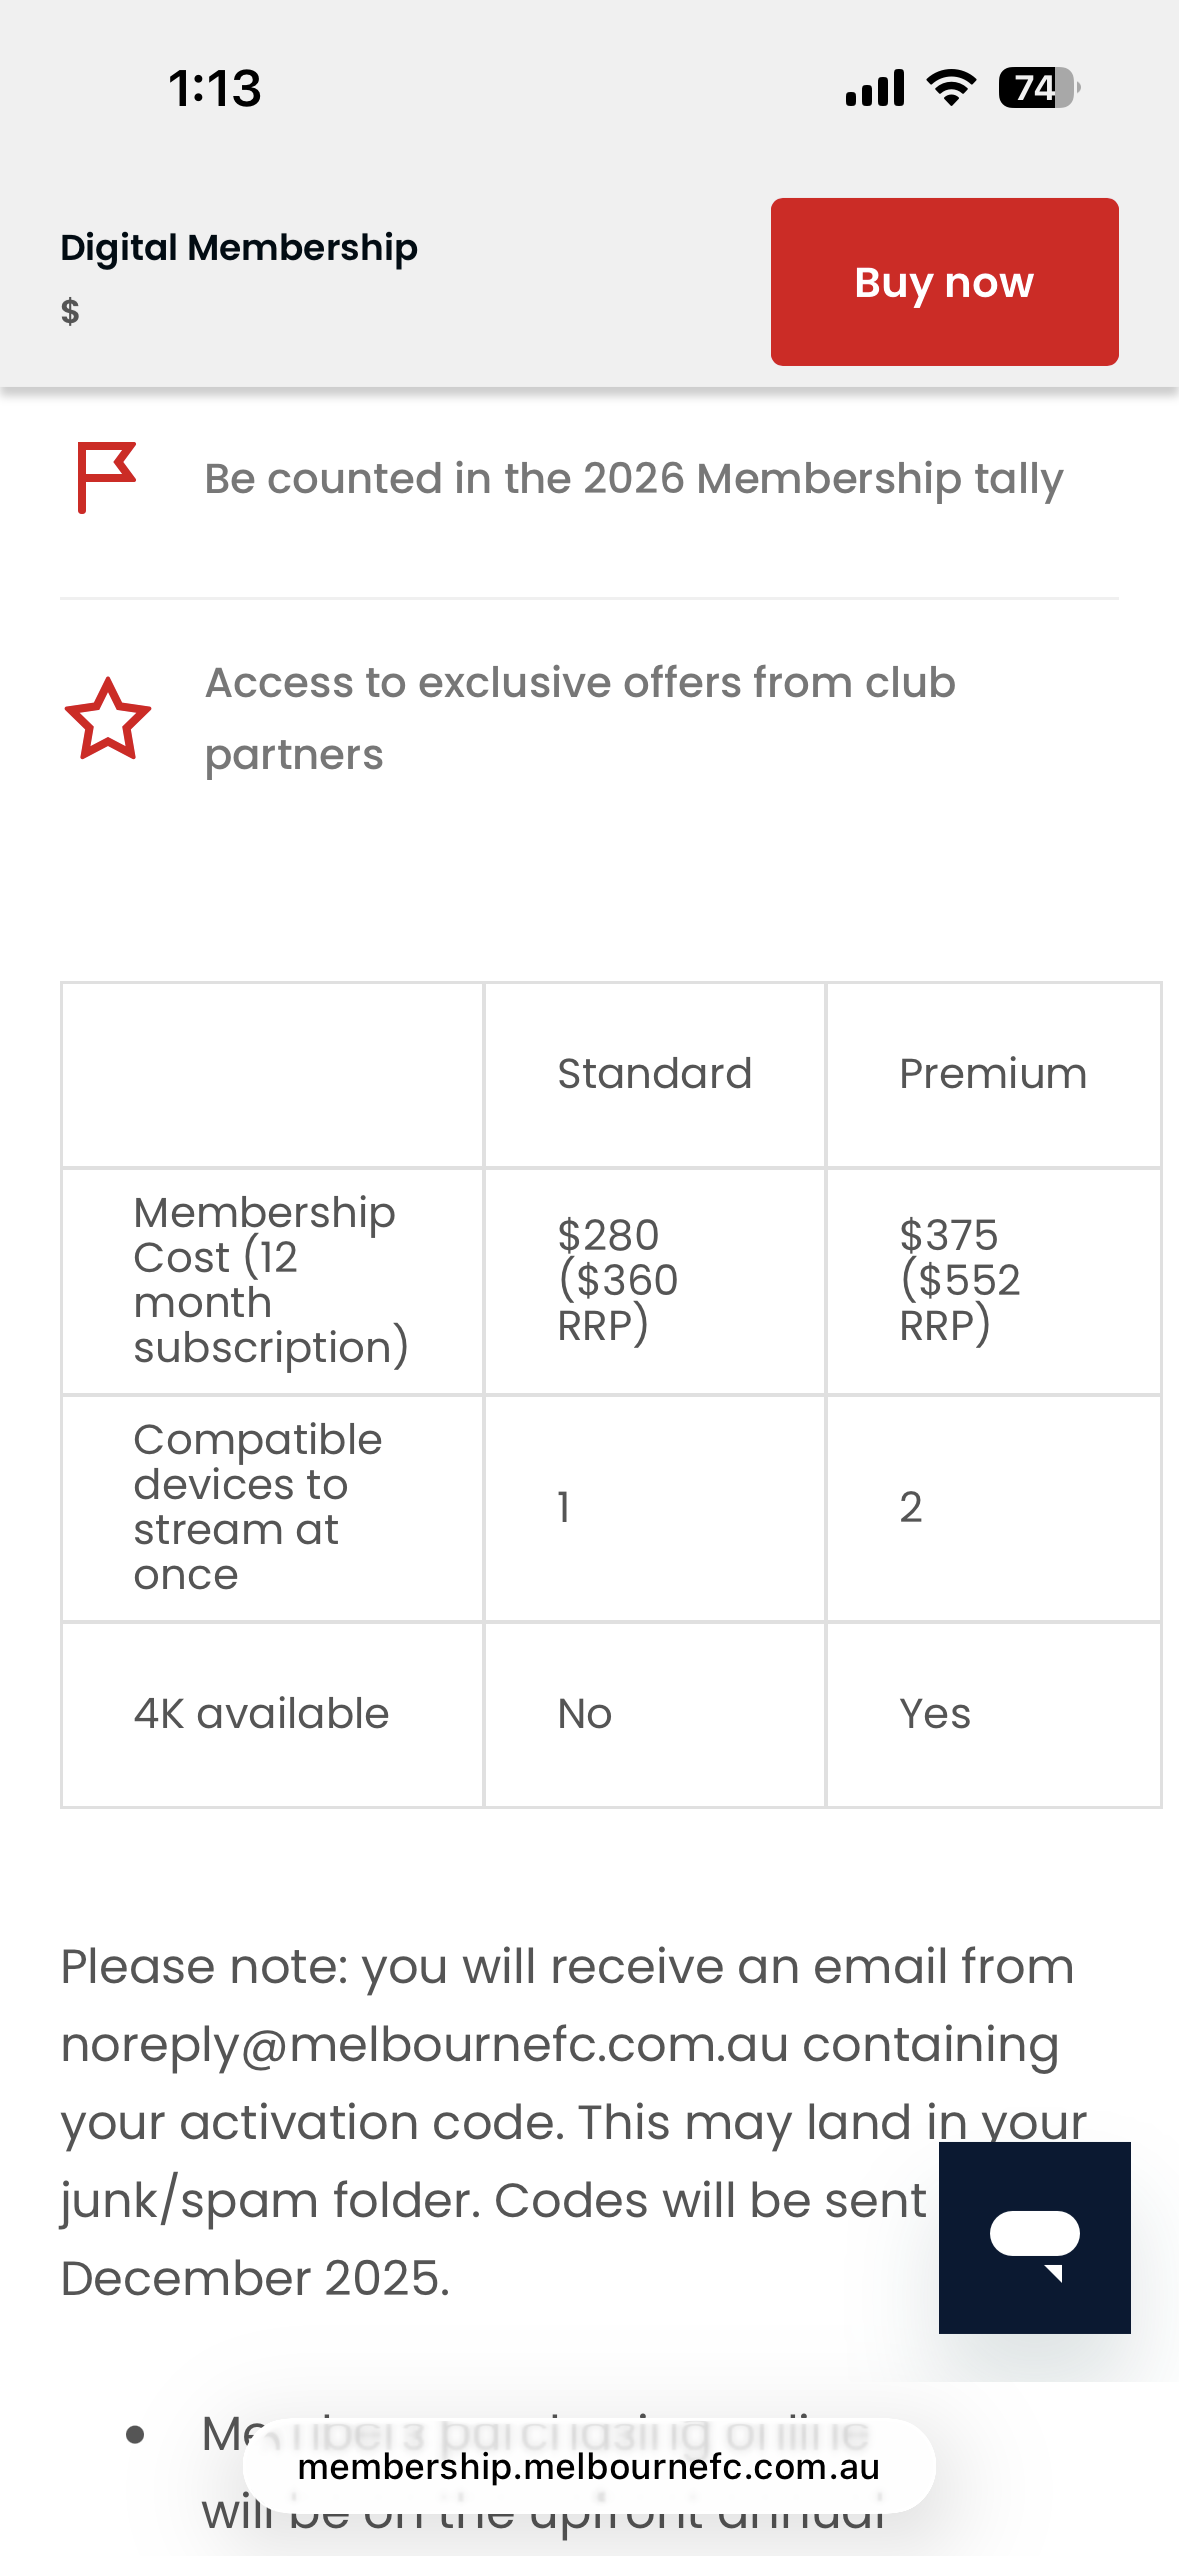Screen dimensions: 1179x2556
Task: Tap the battery indicator in status bar
Action: coord(1038,88)
